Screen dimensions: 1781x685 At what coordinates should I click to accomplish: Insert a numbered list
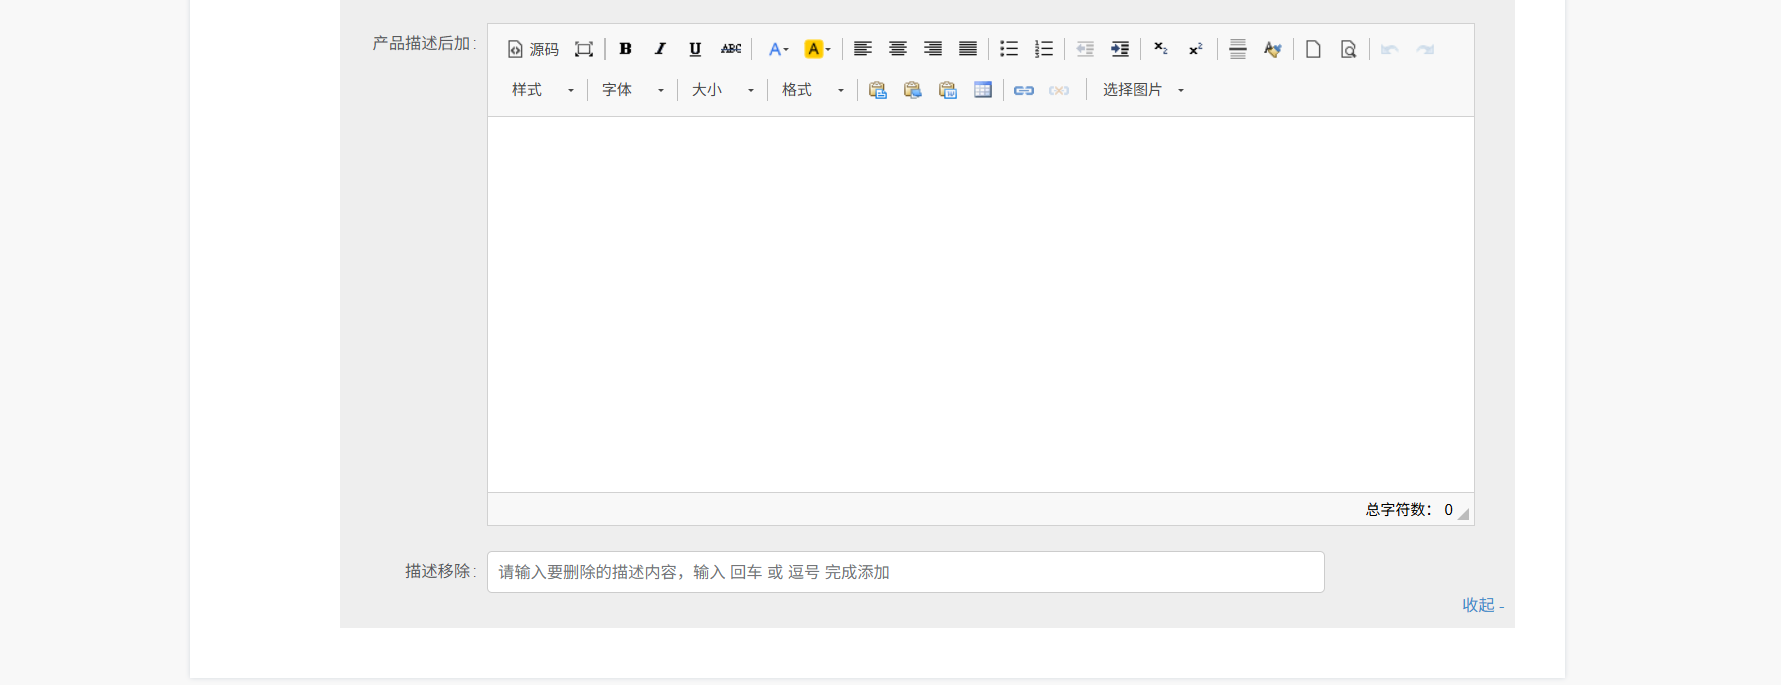pyautogui.click(x=1044, y=49)
